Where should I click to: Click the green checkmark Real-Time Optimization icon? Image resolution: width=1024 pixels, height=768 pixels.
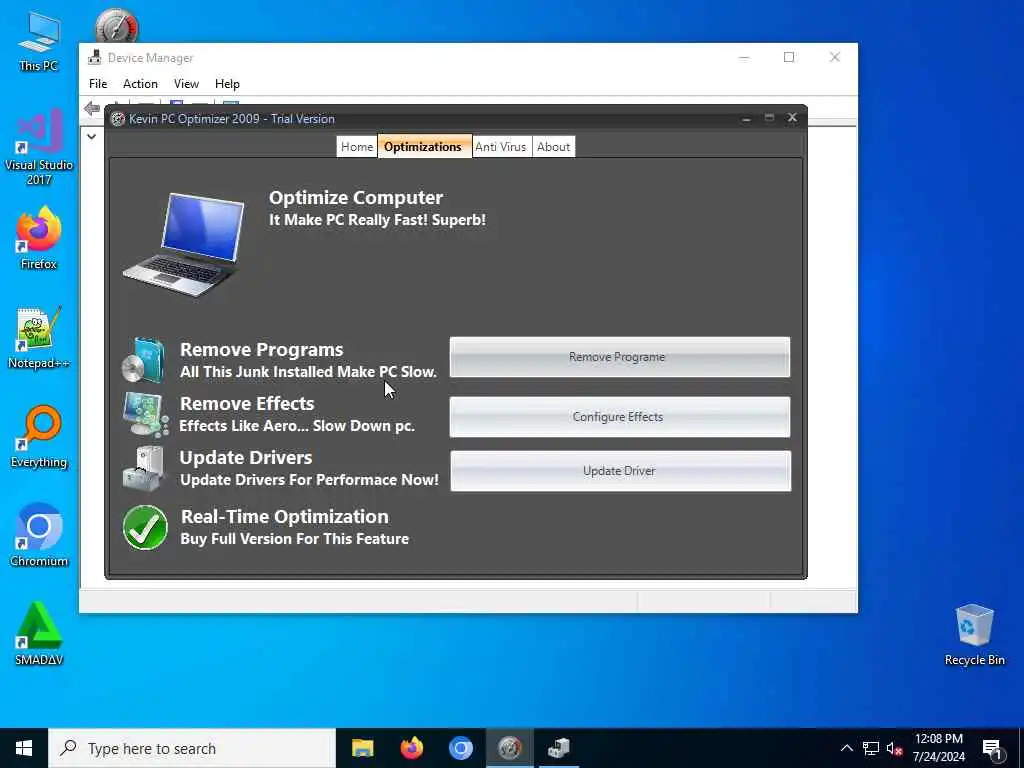point(145,527)
